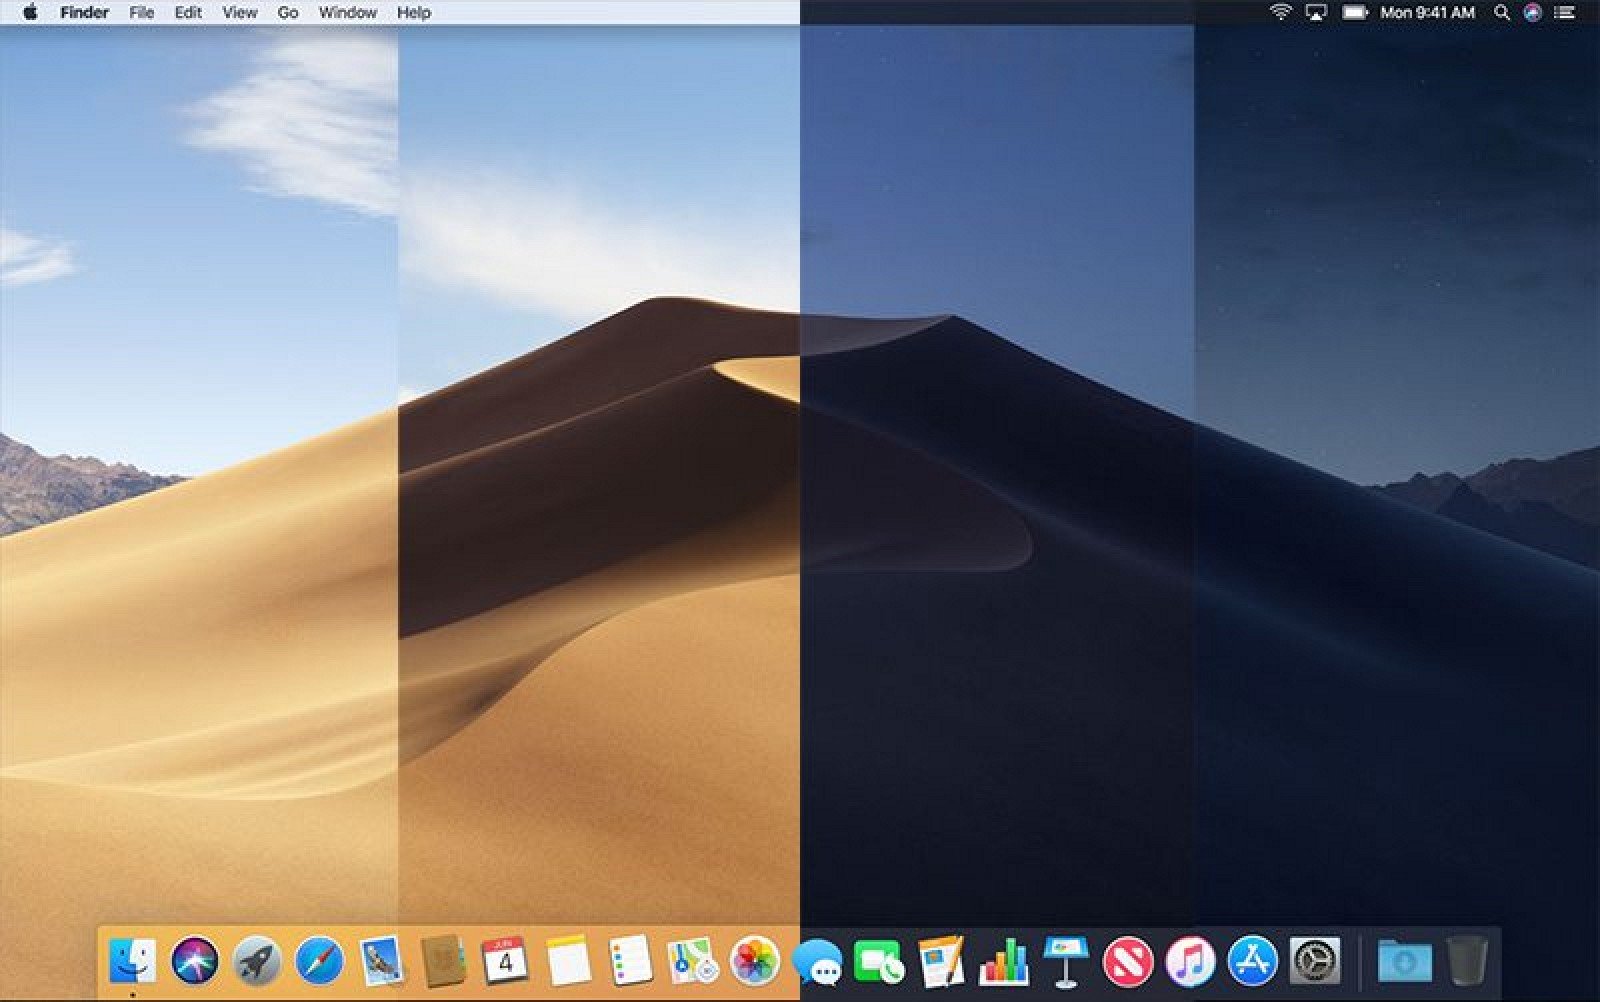Check Wi-Fi status in menu bar
This screenshot has width=1600, height=1002.
1280,13
